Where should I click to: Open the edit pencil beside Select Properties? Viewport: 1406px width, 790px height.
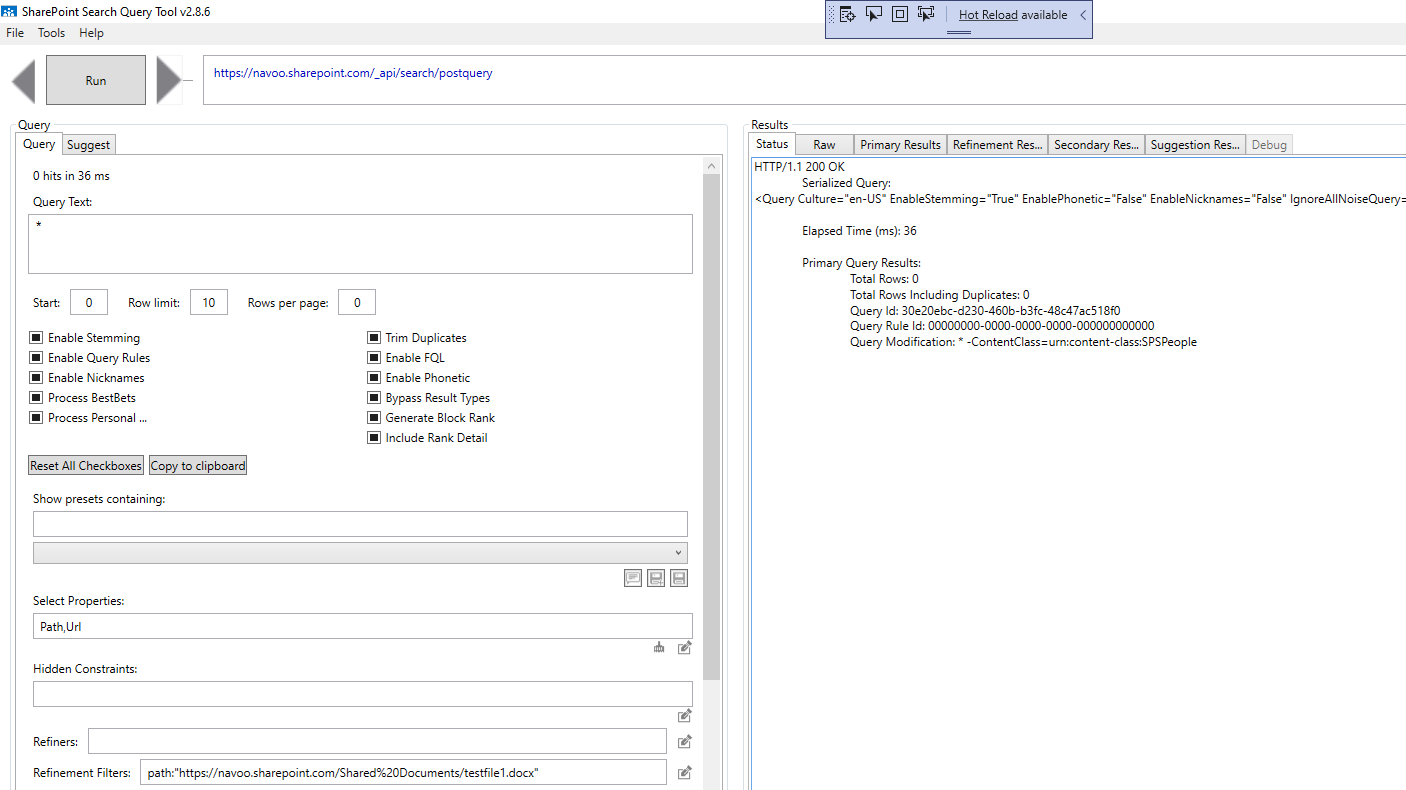point(684,647)
